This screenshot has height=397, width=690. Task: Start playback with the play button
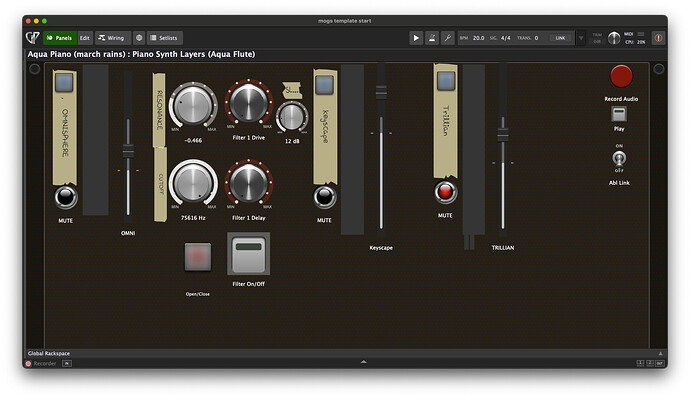tap(416, 38)
